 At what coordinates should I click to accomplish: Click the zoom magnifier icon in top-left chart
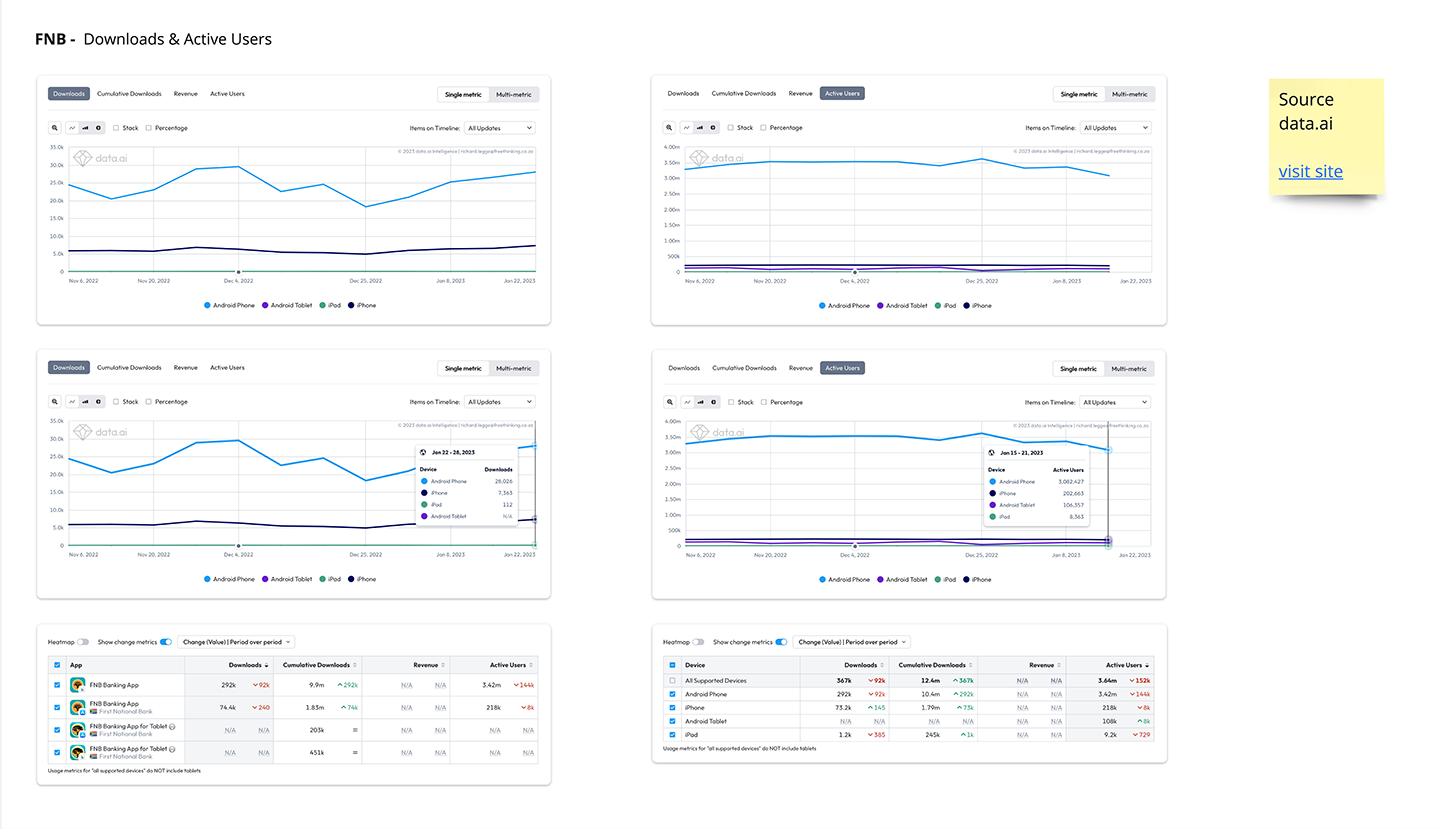pyautogui.click(x=56, y=128)
